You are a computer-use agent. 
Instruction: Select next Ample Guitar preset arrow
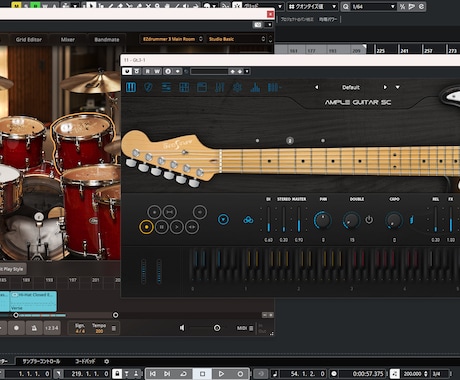[385, 87]
